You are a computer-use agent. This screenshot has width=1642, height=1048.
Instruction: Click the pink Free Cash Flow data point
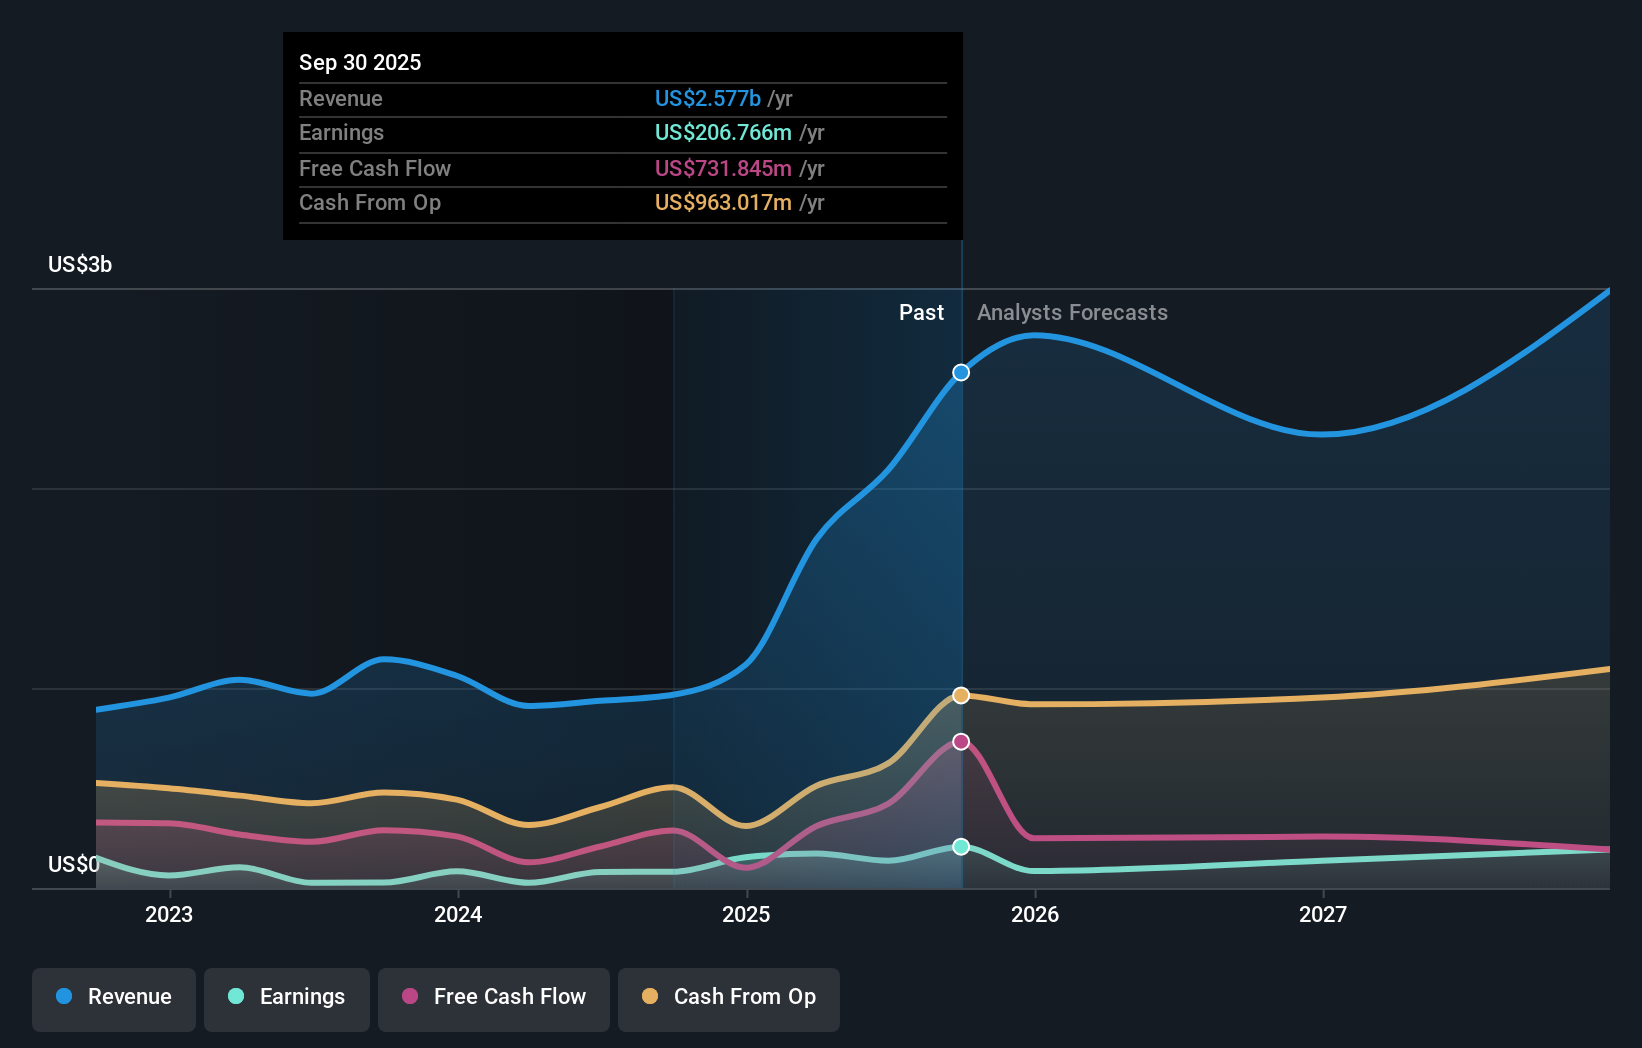(961, 742)
